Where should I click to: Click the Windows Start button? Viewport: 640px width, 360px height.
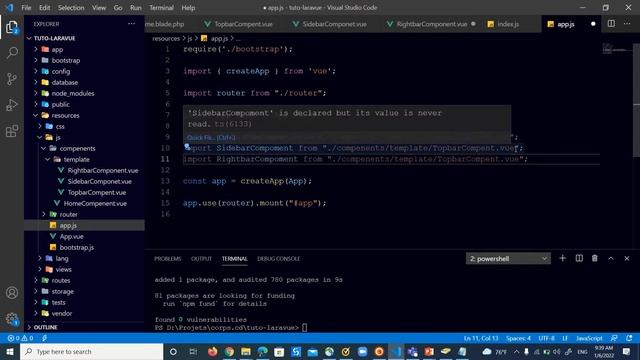(10, 351)
